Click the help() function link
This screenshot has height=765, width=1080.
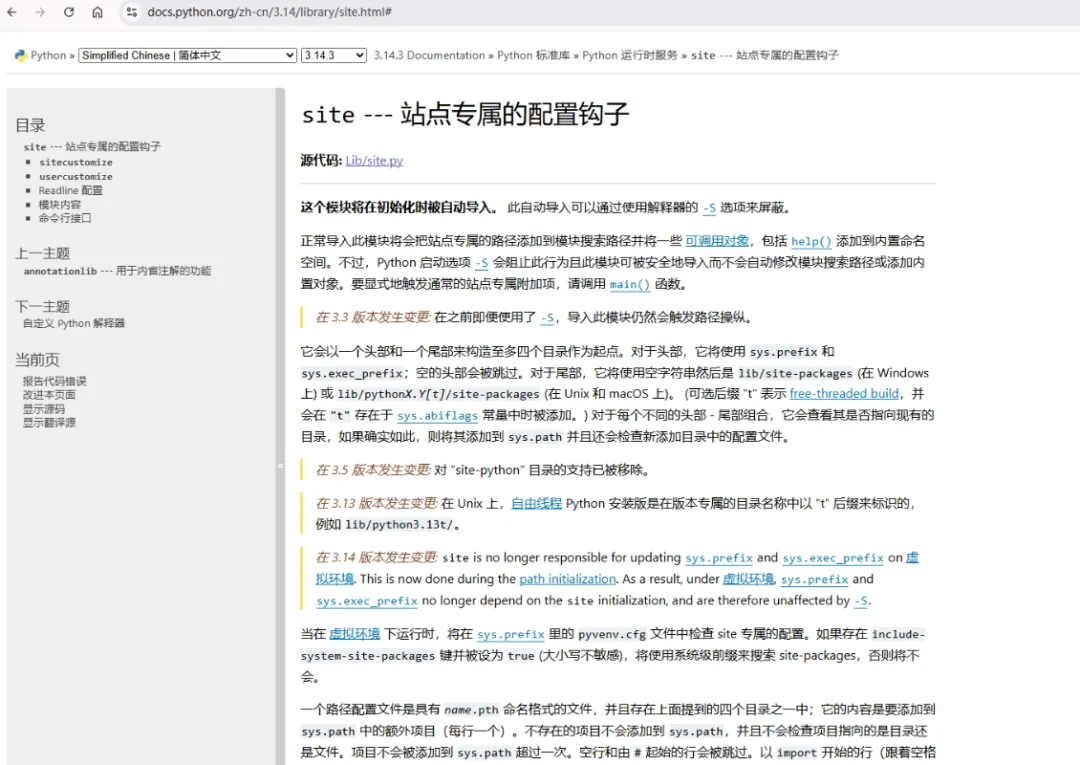(x=811, y=241)
